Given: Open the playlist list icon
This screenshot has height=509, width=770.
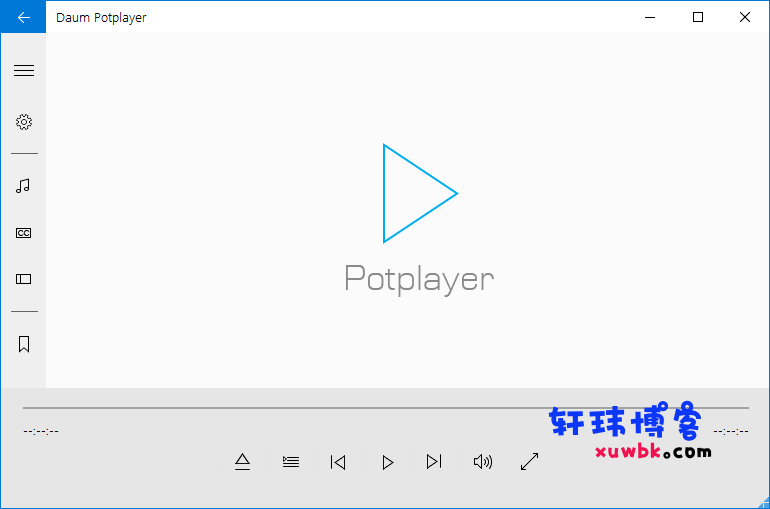Looking at the screenshot, I should coord(291,462).
